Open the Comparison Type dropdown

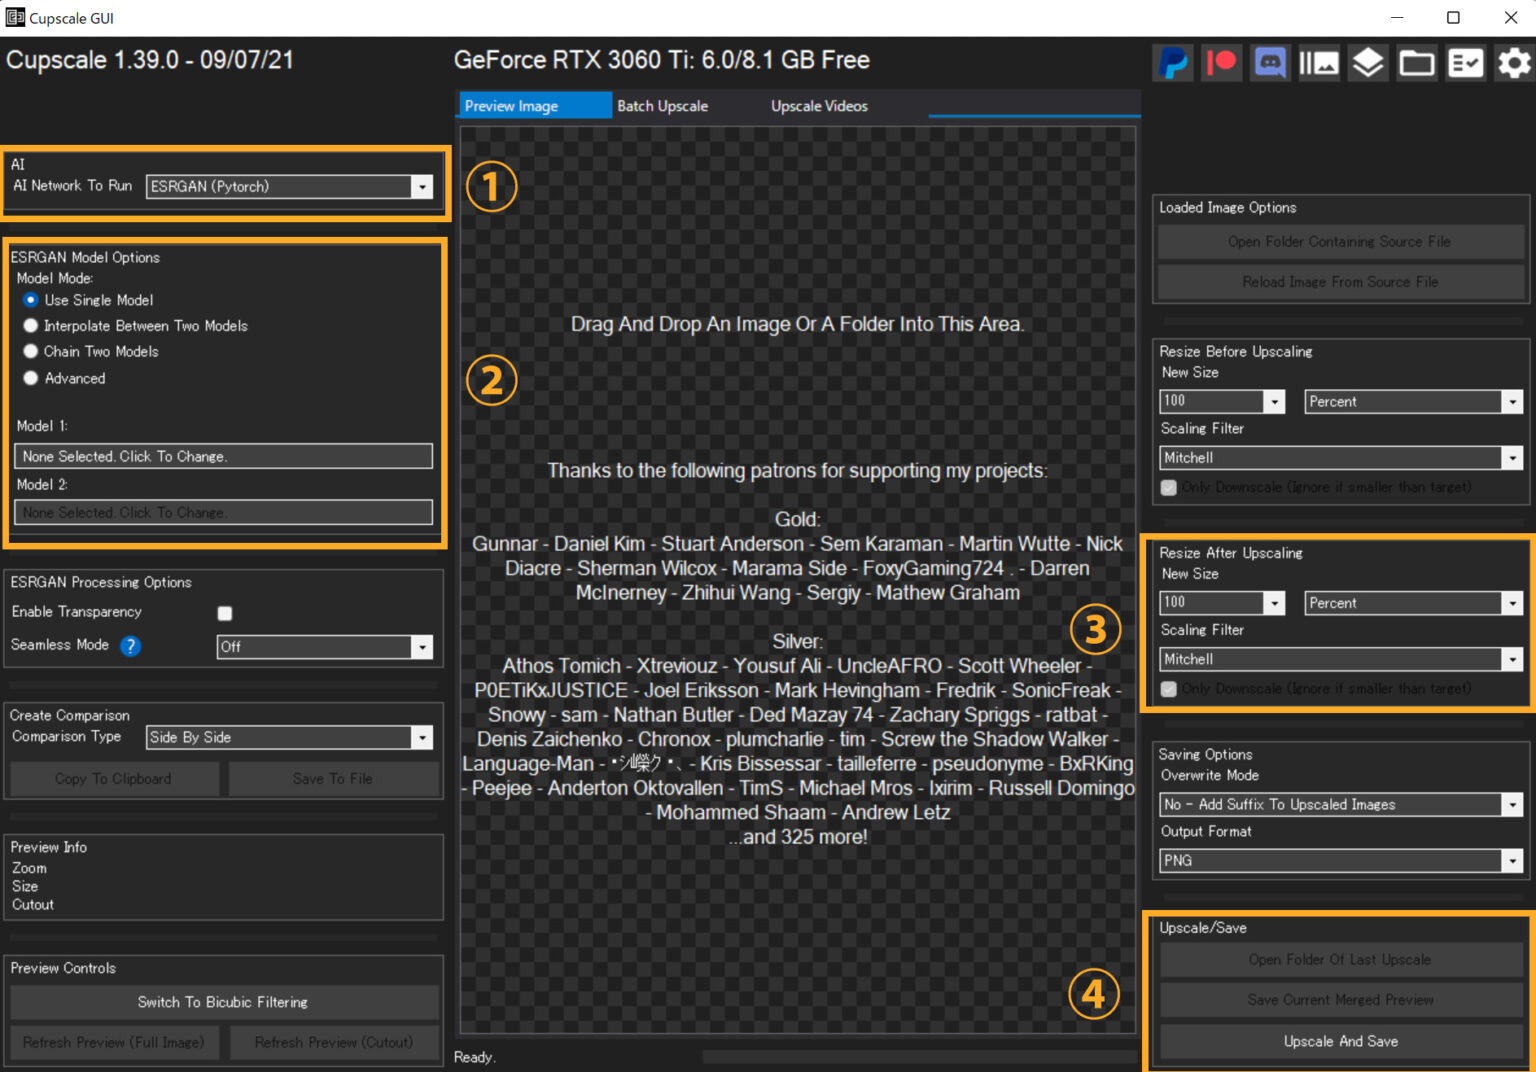pyautogui.click(x=422, y=738)
